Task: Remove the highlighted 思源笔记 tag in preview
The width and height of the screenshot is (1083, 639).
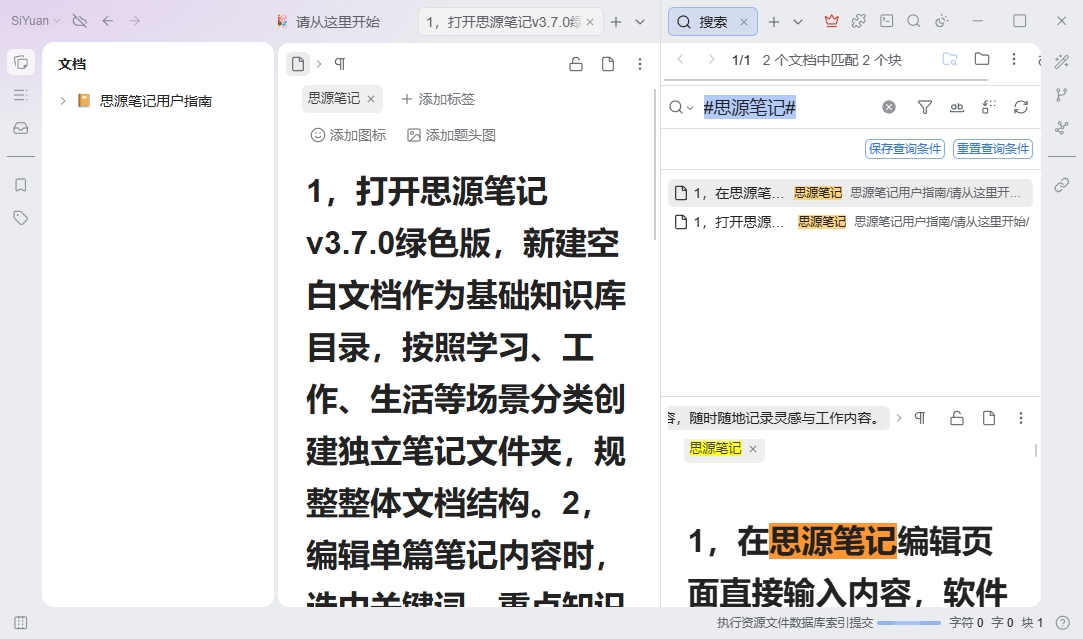Action: tap(753, 449)
